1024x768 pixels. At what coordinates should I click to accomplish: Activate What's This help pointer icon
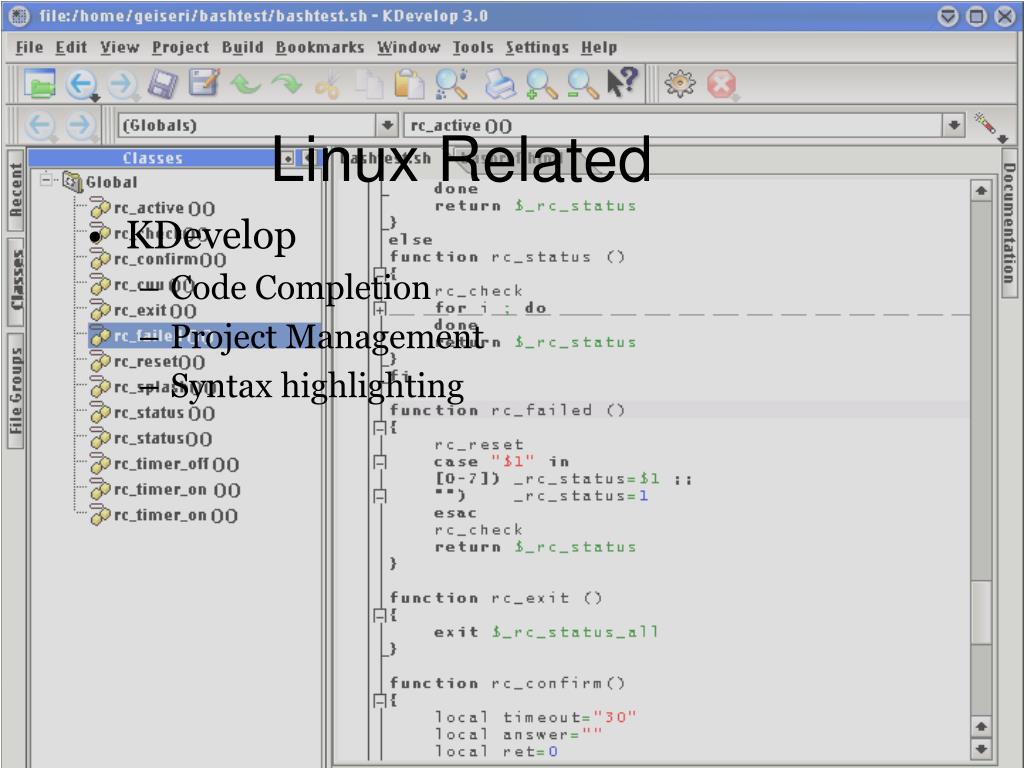click(x=621, y=83)
